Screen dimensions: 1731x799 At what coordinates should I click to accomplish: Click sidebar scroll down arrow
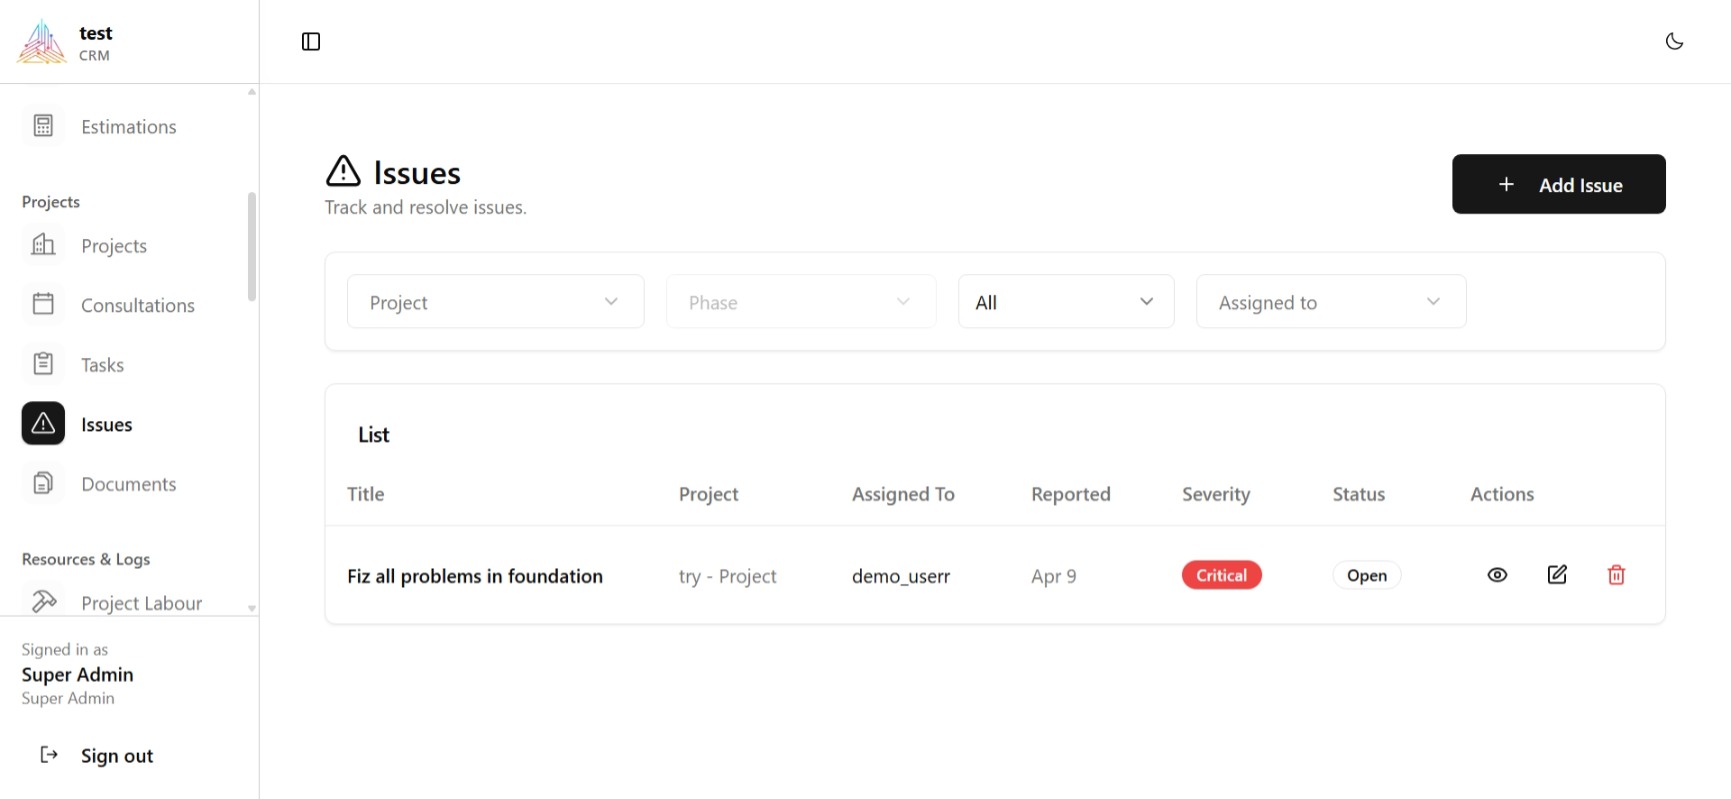pyautogui.click(x=252, y=608)
